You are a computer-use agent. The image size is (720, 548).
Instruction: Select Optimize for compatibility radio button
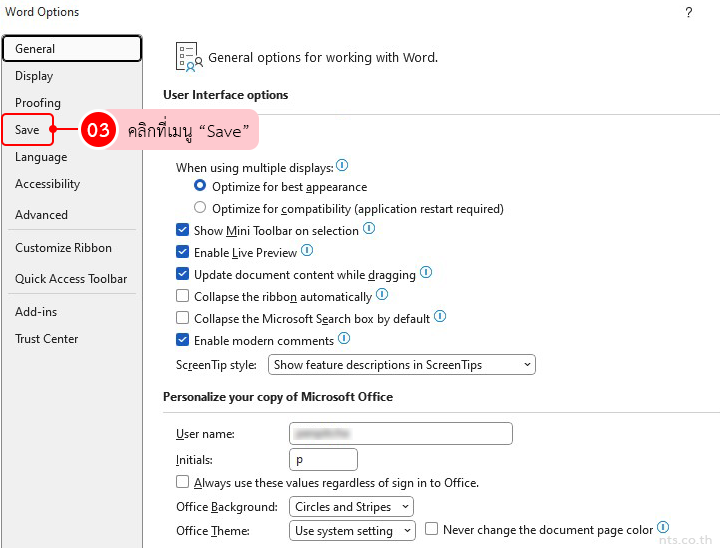(x=200, y=209)
